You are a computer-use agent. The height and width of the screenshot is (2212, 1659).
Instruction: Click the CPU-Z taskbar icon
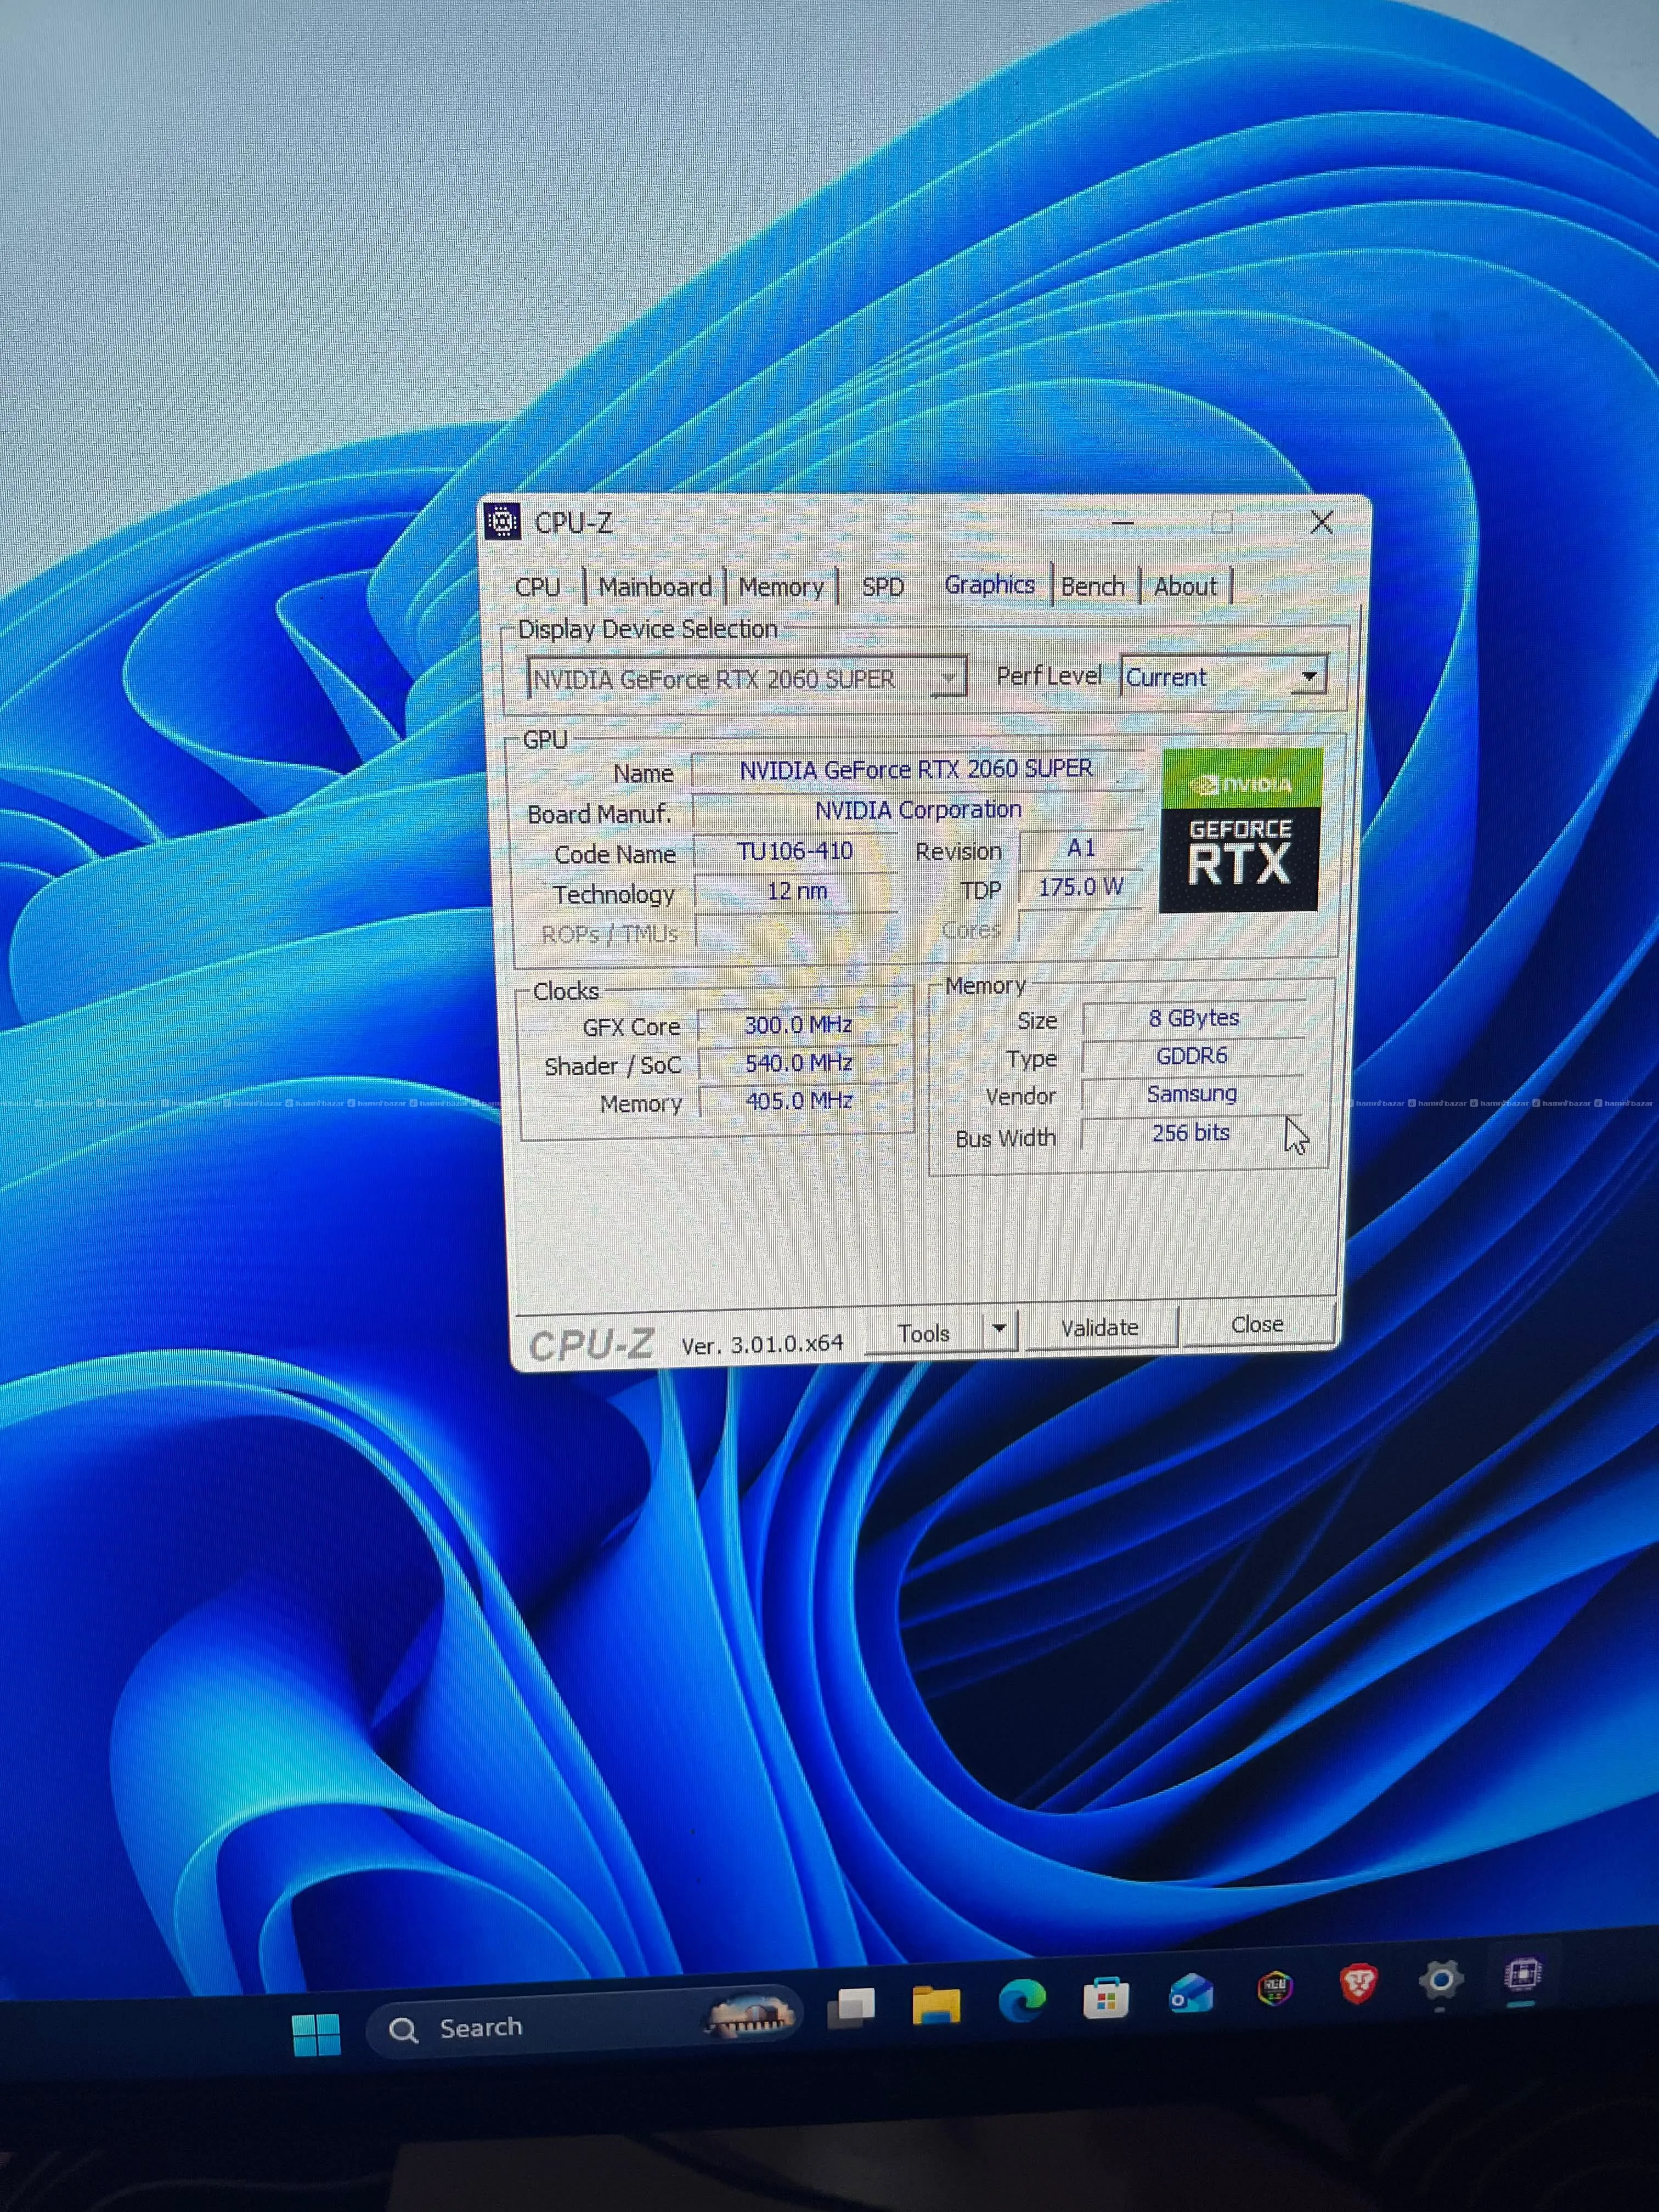pos(1522,1974)
